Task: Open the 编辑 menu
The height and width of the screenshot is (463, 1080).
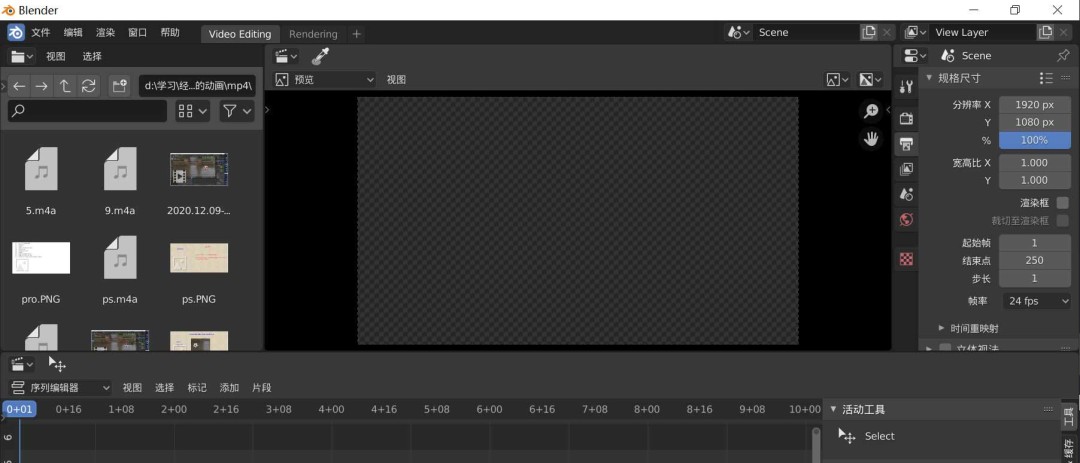Action: point(73,32)
